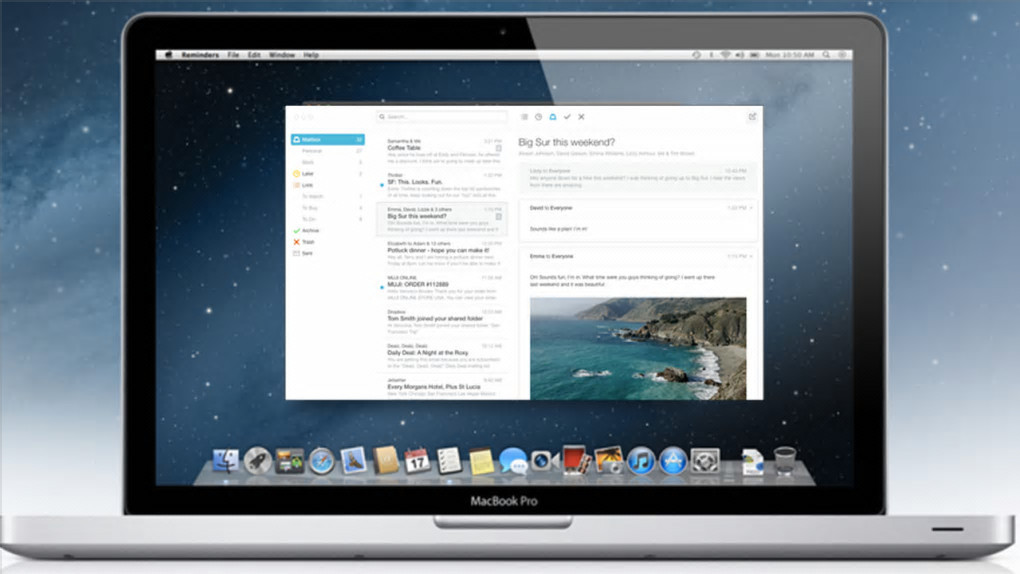The height and width of the screenshot is (574, 1020).
Task: Open 'Daily Deal: A Night at the Roxy' email
Action: tap(442, 356)
